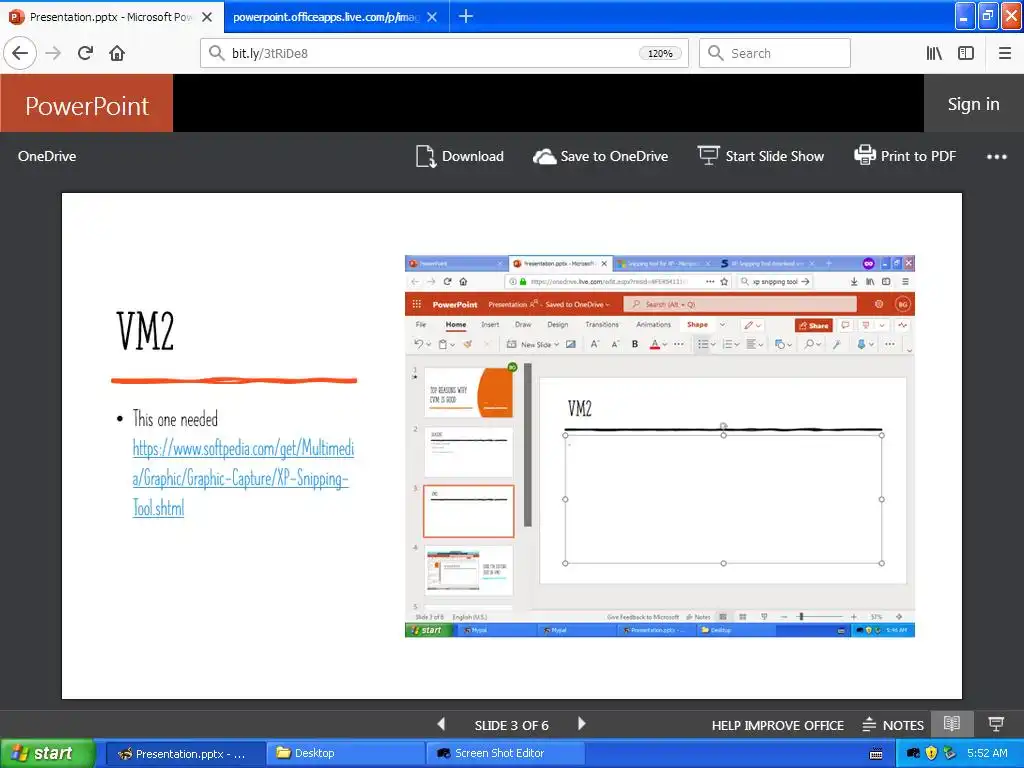Screen dimensions: 1024x768
Task: Reload the page with the refresh icon
Action: coord(86,53)
